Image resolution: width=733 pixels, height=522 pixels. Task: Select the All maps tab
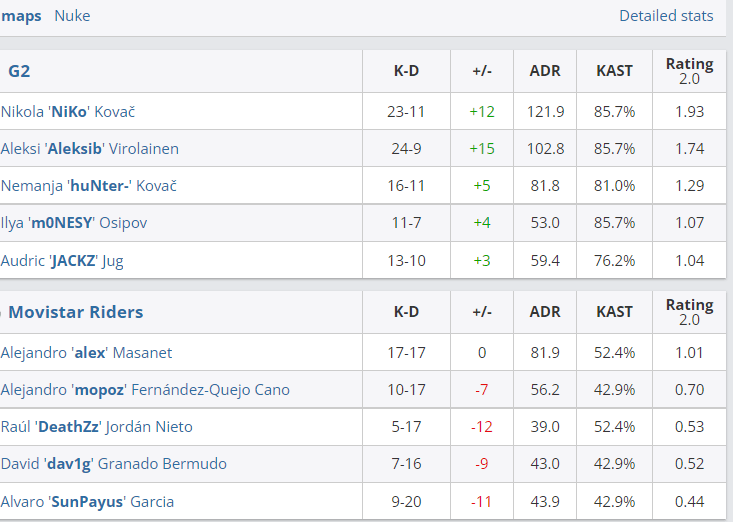[x=21, y=16]
